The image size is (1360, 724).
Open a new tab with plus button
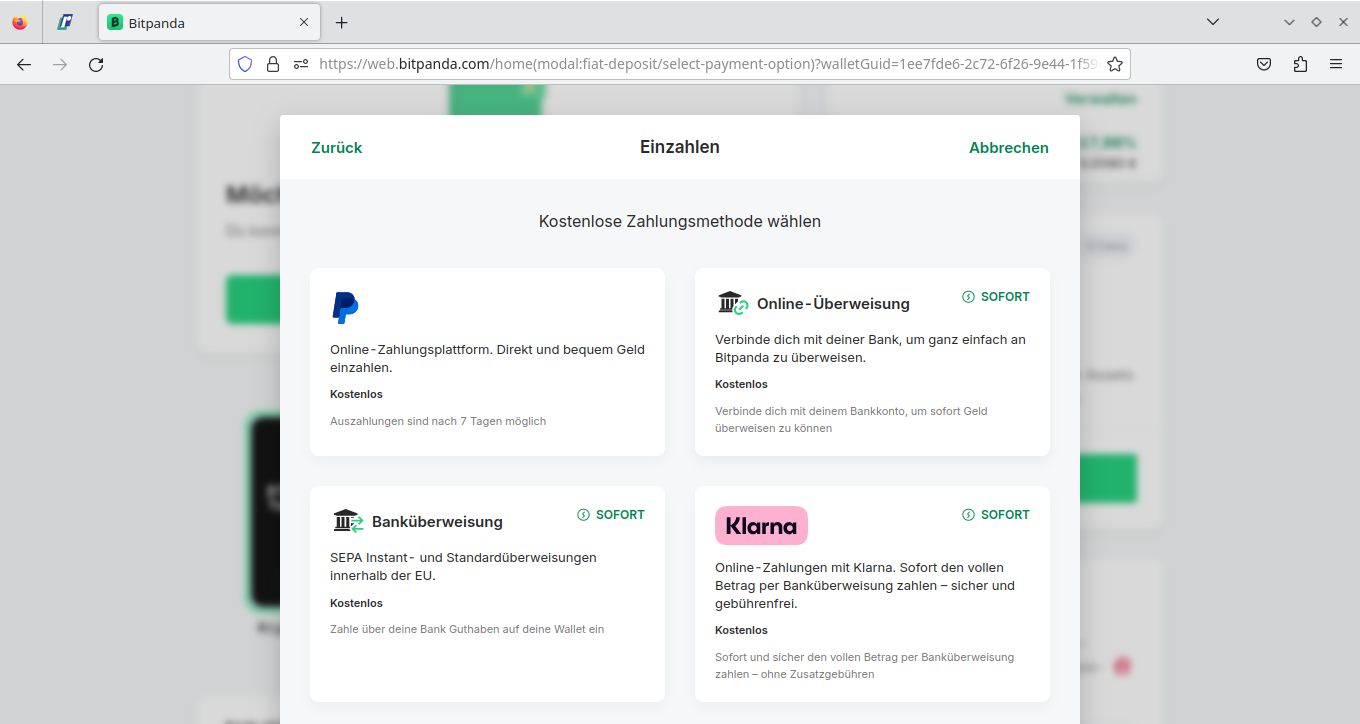[342, 22]
